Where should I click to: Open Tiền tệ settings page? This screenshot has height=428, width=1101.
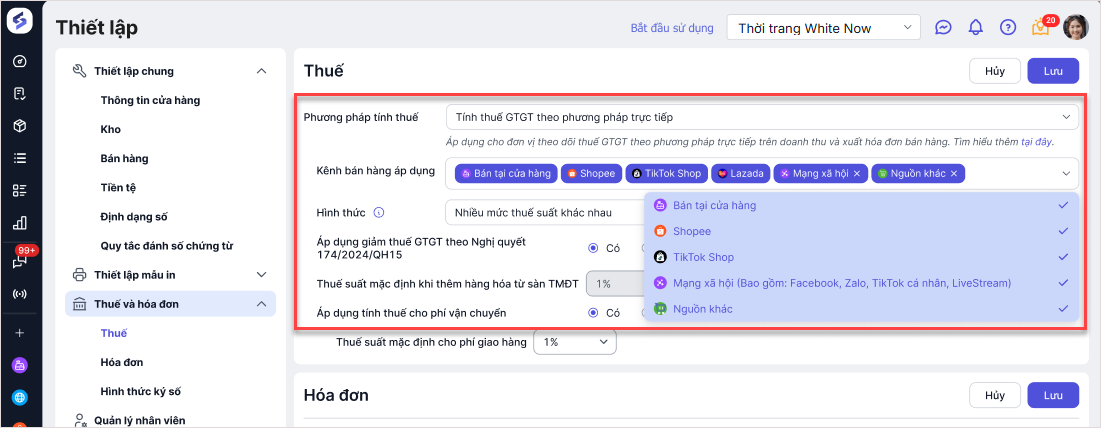[x=118, y=188]
